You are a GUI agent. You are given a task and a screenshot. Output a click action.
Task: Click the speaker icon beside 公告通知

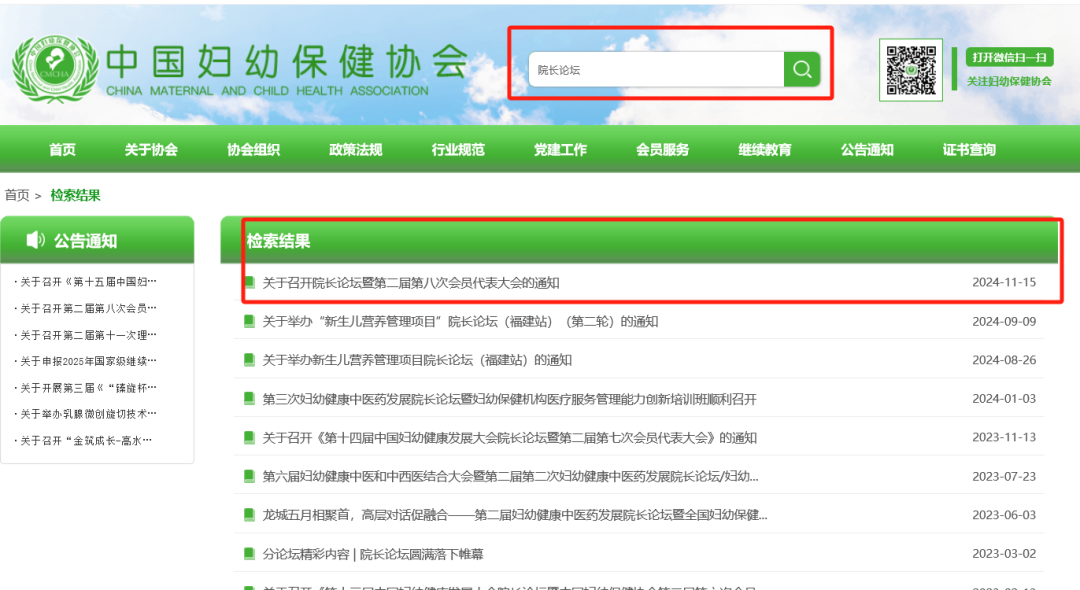[x=36, y=240]
